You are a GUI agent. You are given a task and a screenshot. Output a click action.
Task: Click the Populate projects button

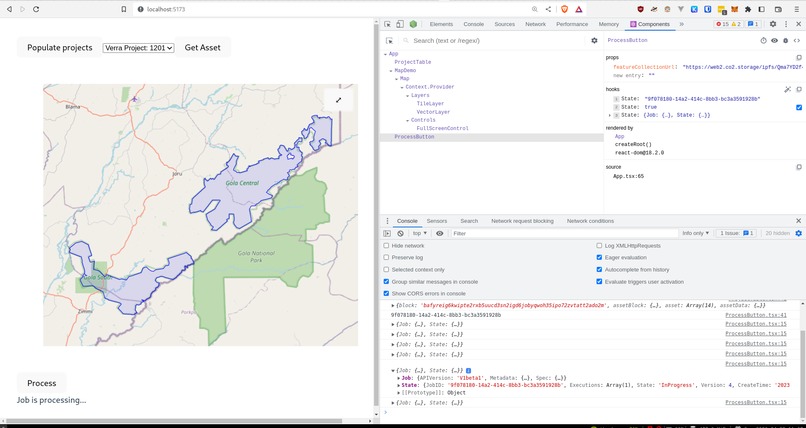pyautogui.click(x=60, y=47)
